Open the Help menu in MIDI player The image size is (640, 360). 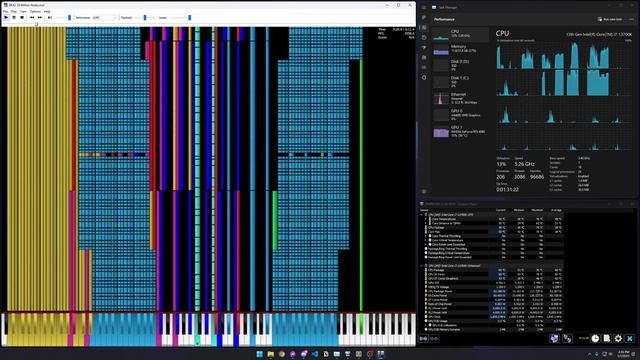point(47,11)
